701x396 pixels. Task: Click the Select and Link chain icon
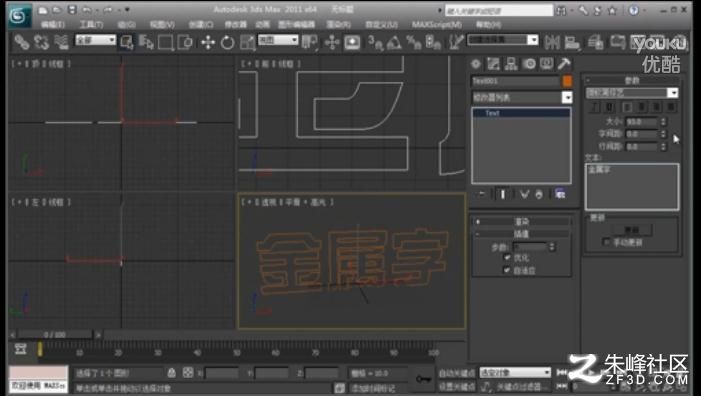tap(21, 42)
